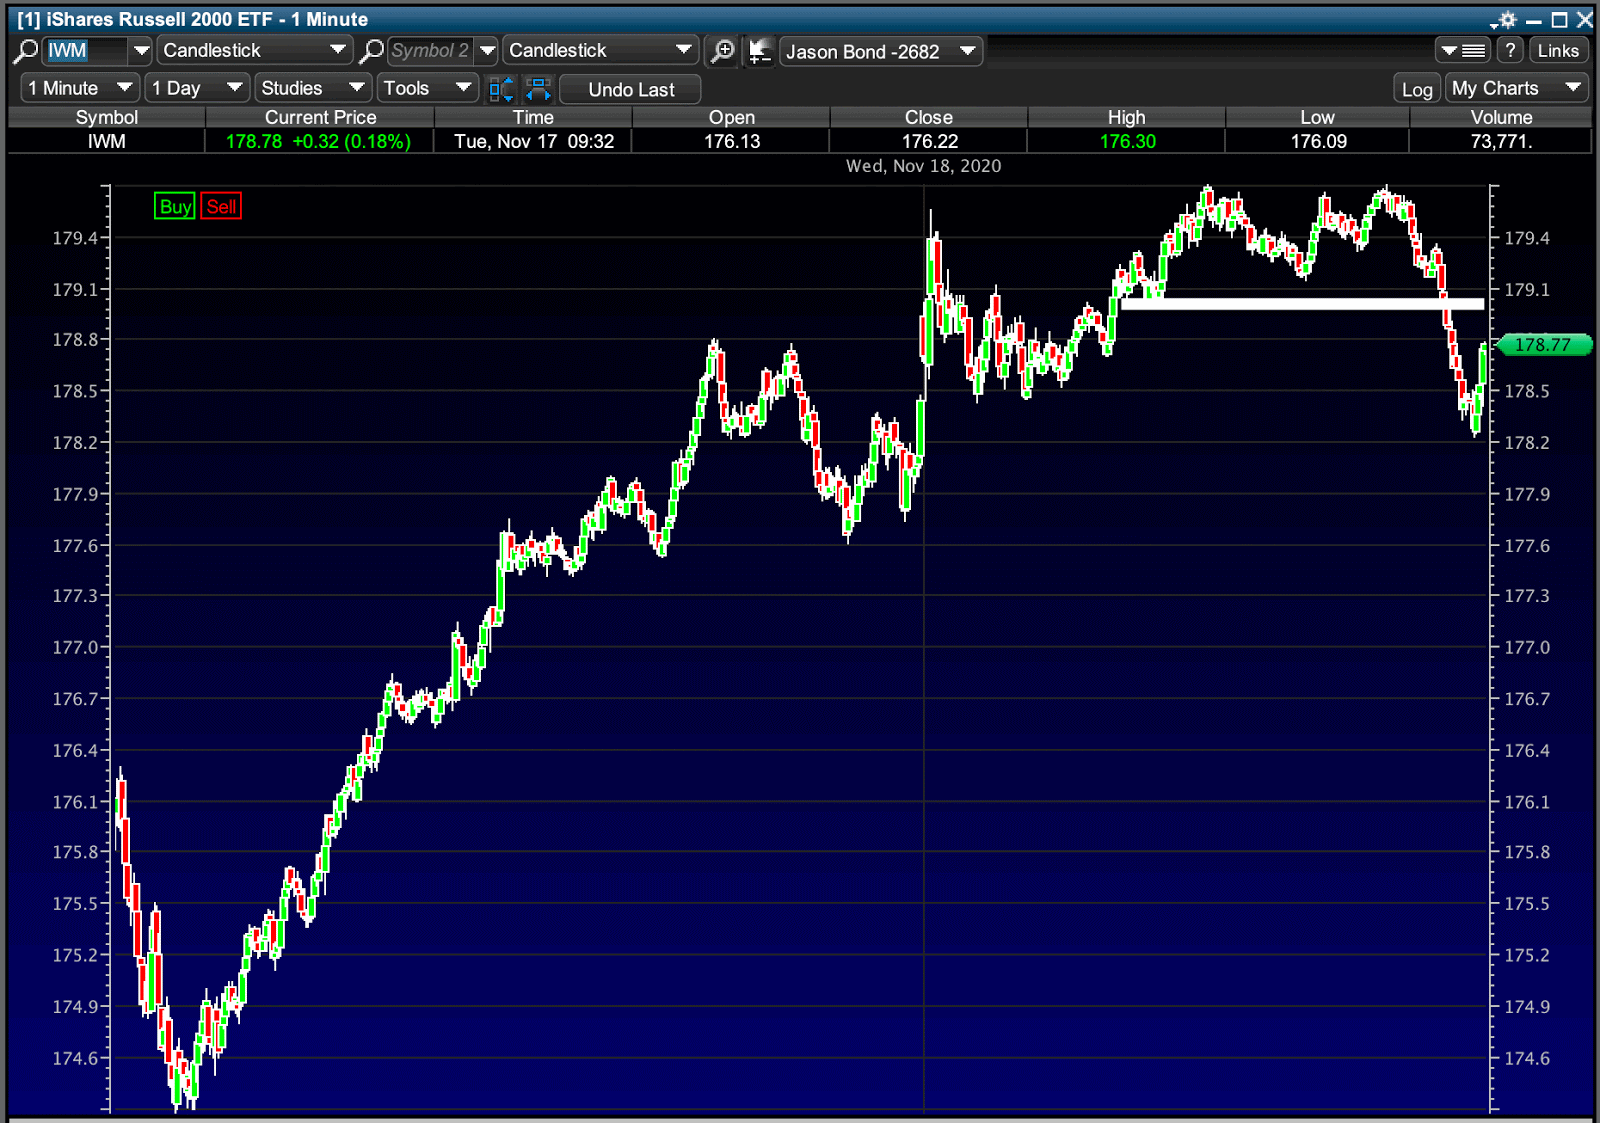The height and width of the screenshot is (1123, 1600).
Task: Open the Jason Bond -2682 account dropdown
Action: click(880, 51)
